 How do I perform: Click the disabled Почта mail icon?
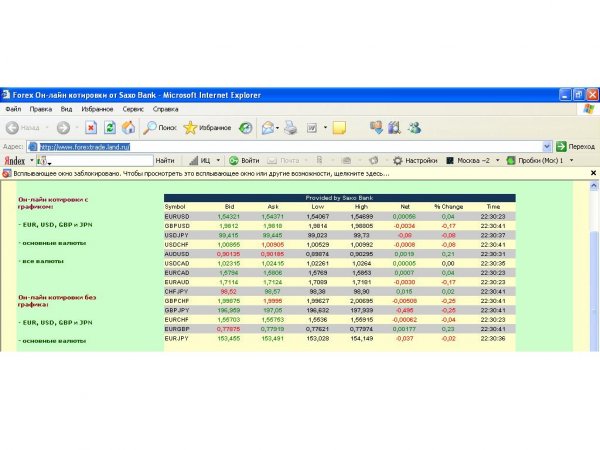click(x=272, y=161)
